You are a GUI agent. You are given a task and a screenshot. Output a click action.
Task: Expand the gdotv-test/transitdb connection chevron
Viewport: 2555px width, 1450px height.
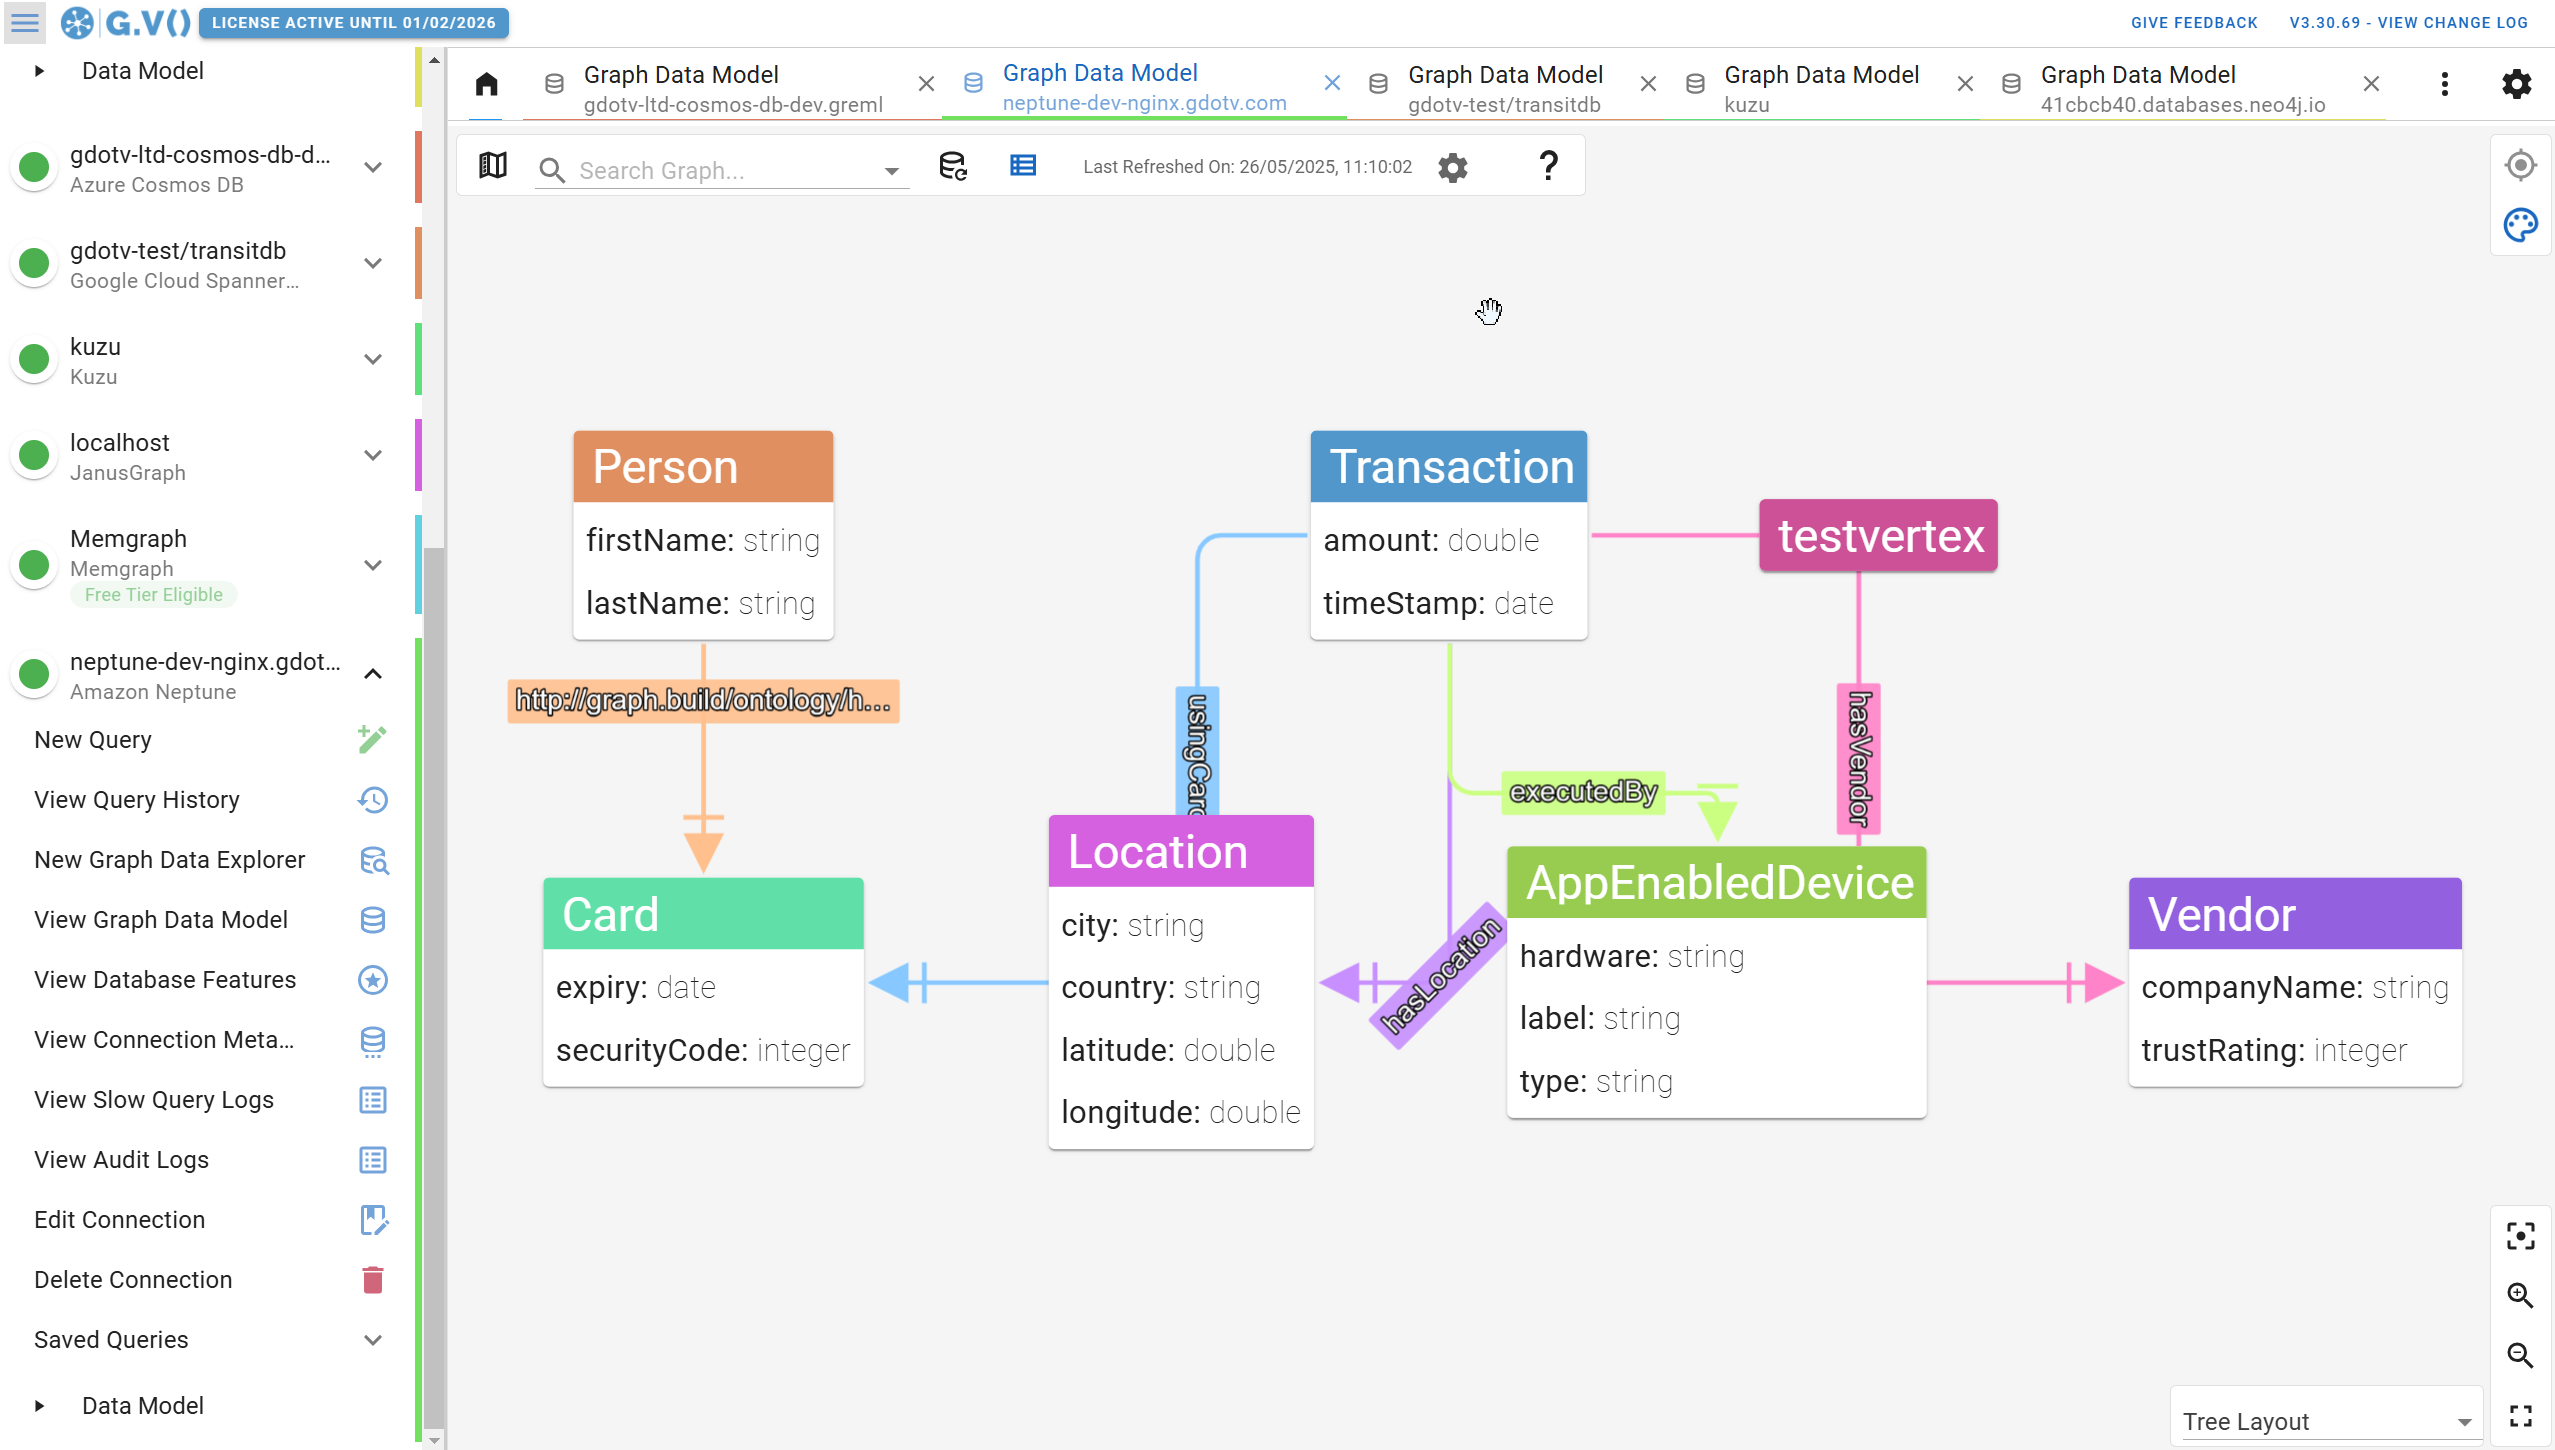click(x=373, y=263)
